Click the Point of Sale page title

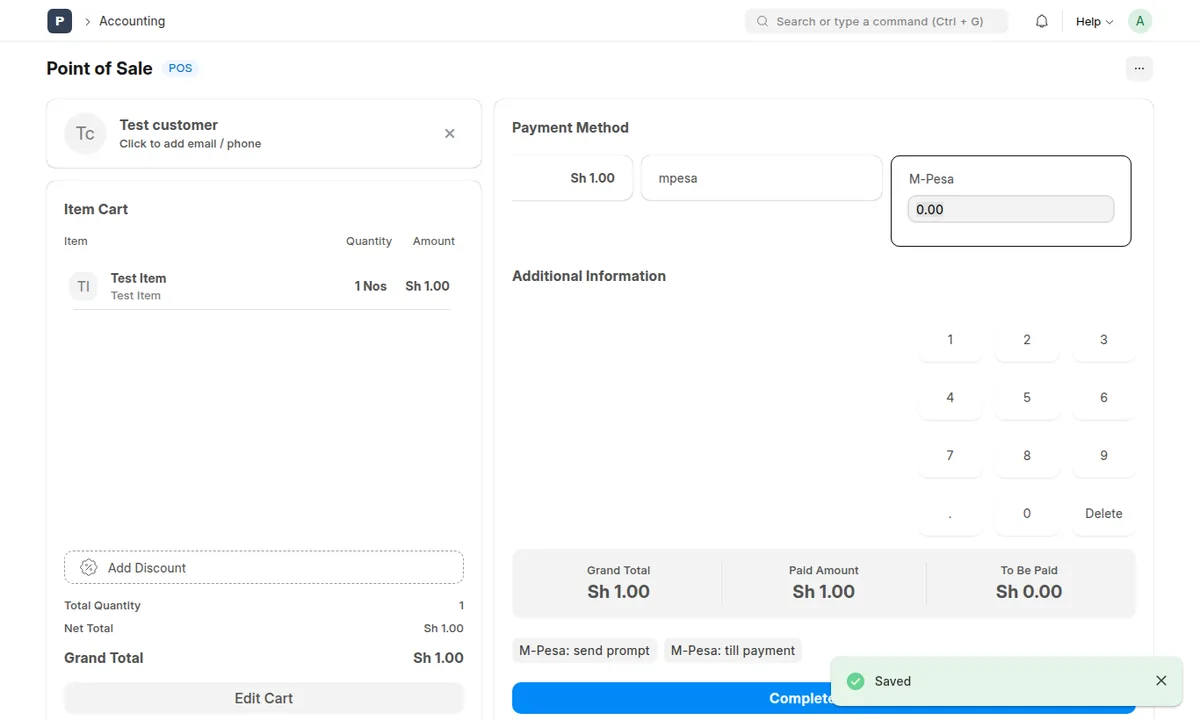click(99, 68)
